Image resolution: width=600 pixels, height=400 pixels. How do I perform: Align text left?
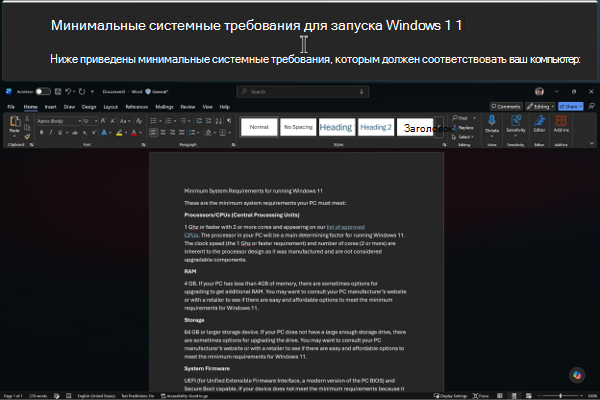click(x=153, y=132)
